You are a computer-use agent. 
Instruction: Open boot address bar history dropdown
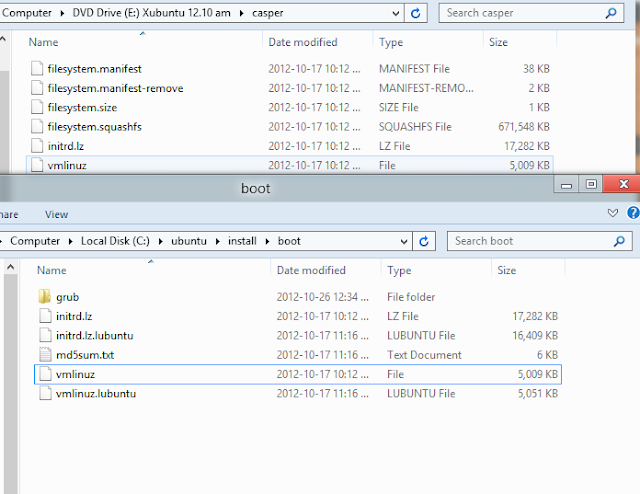(404, 241)
